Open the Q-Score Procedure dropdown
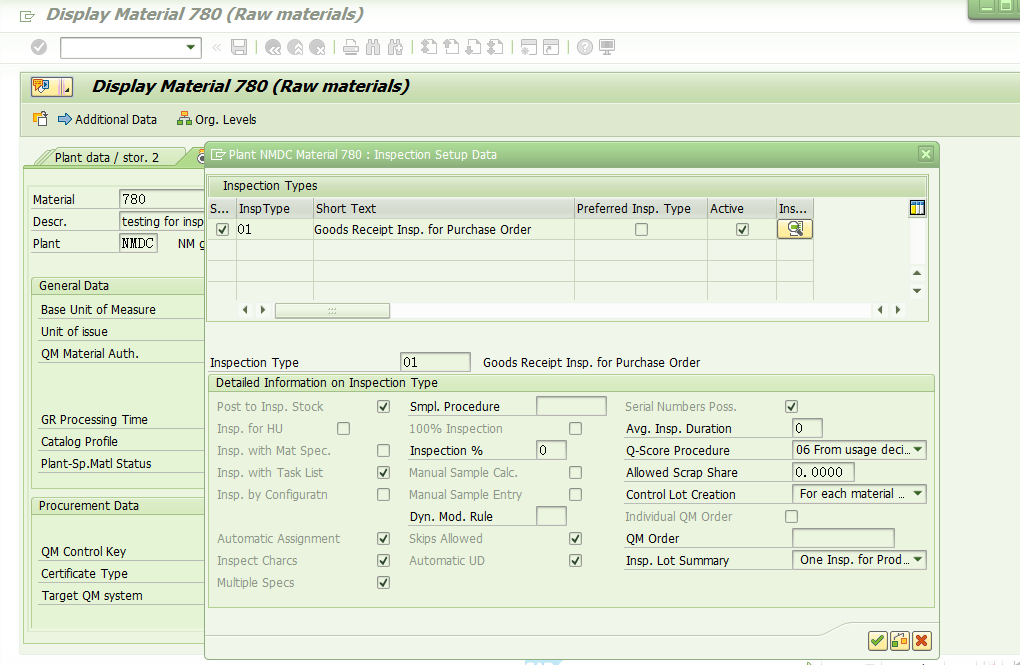The height and width of the screenshot is (665, 1020). click(918, 450)
